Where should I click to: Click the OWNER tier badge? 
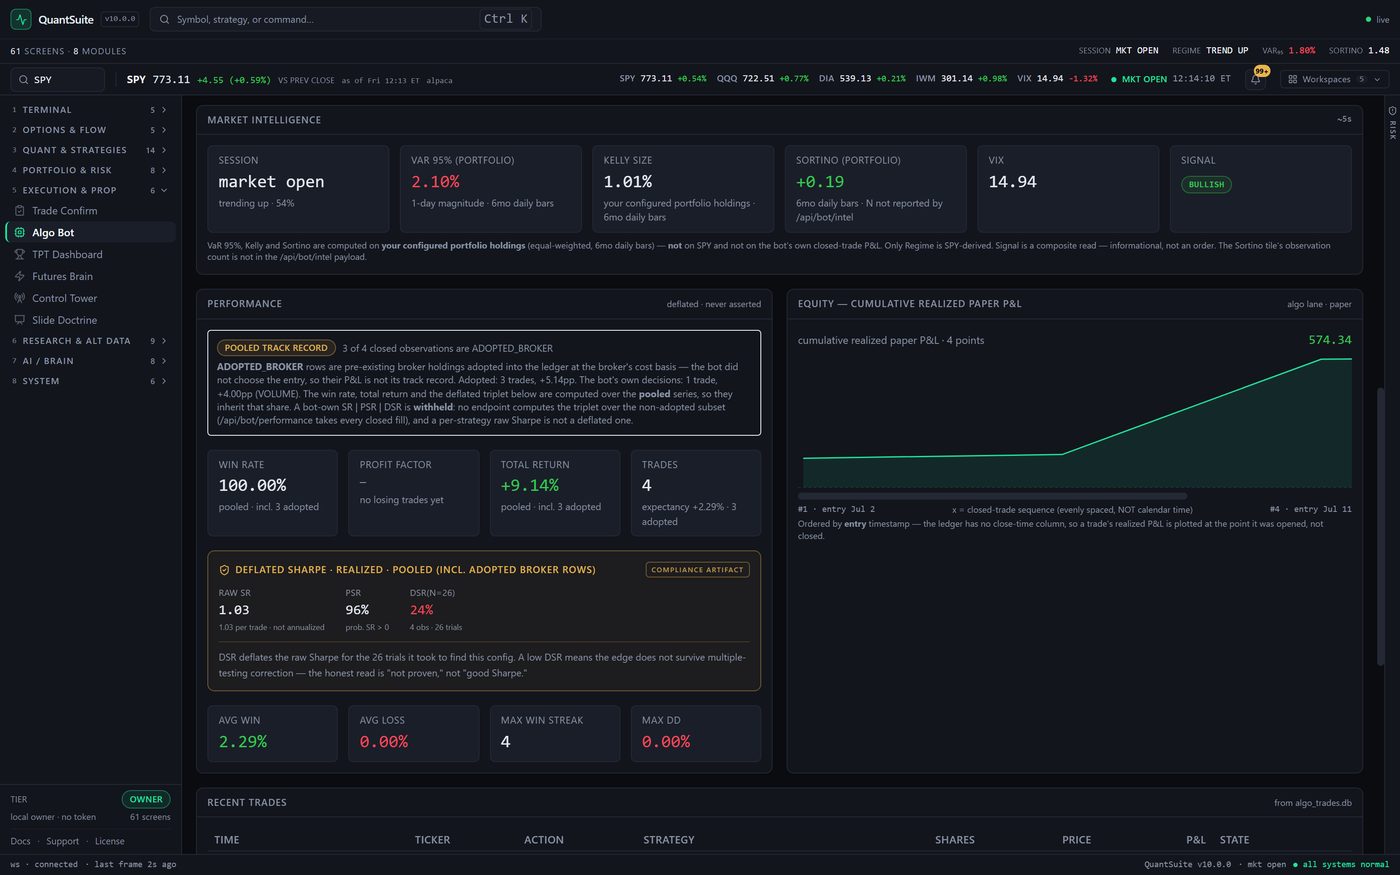(x=146, y=799)
